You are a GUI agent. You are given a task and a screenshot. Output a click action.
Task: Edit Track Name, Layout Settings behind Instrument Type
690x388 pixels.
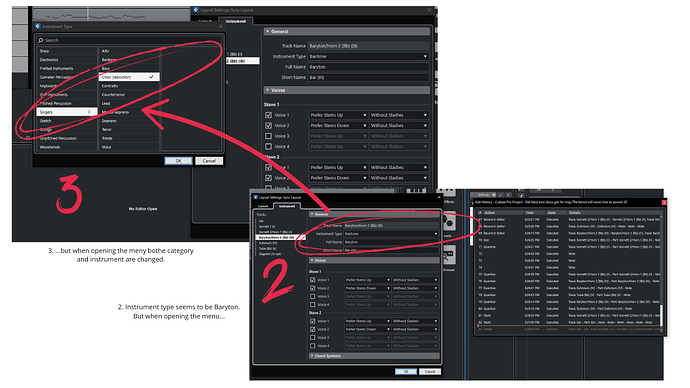coord(368,46)
